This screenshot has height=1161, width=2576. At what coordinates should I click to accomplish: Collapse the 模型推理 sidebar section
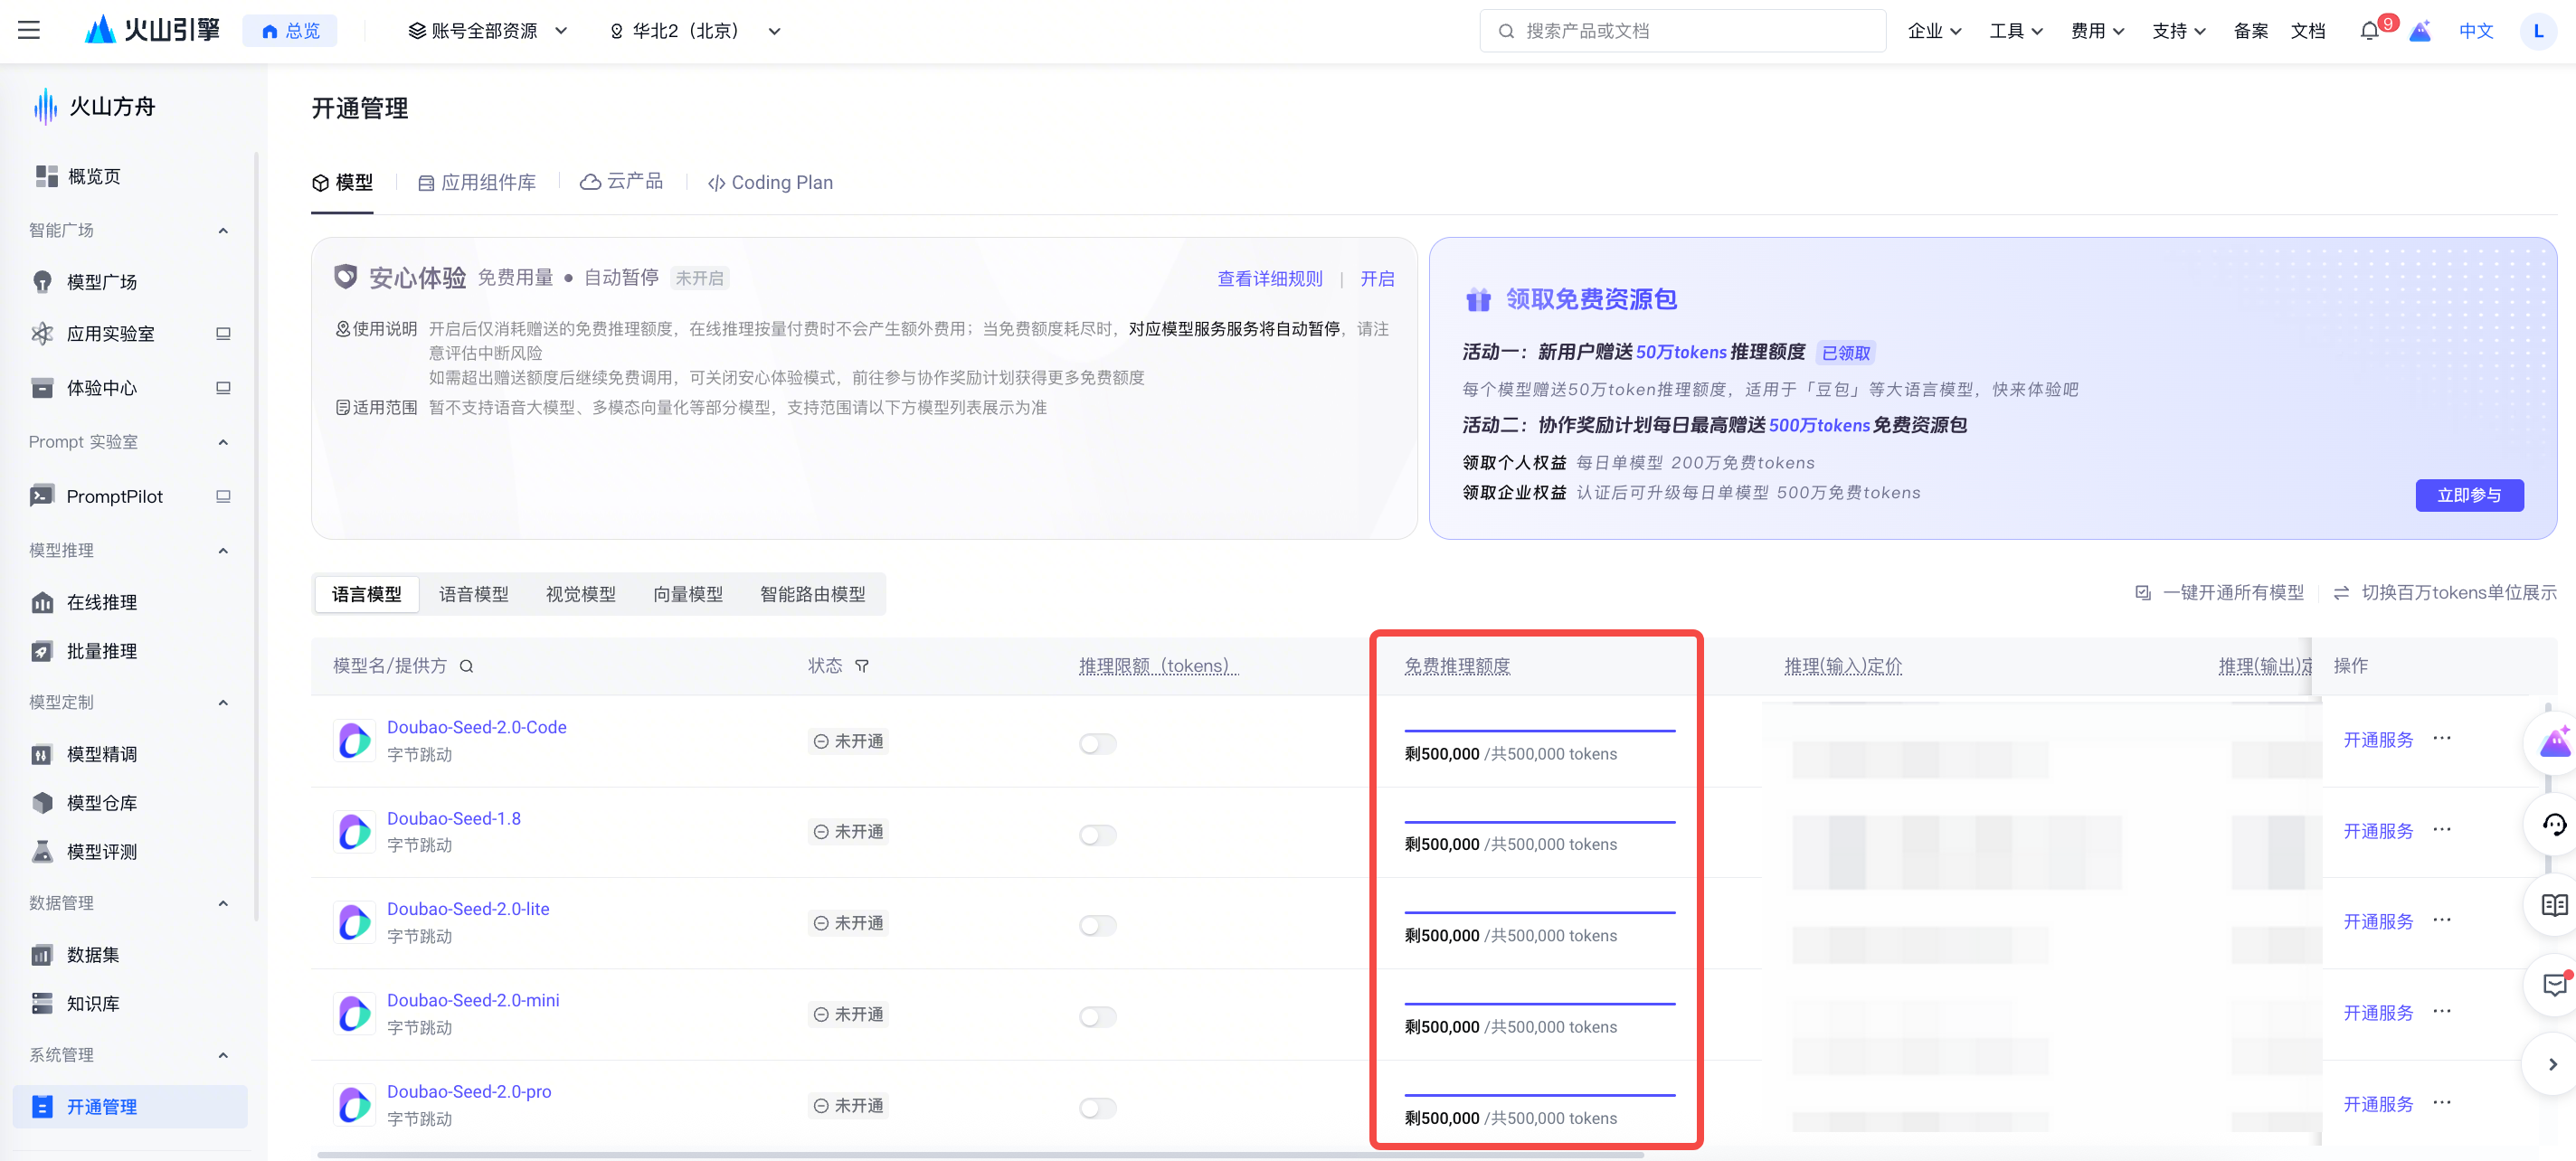(x=223, y=551)
